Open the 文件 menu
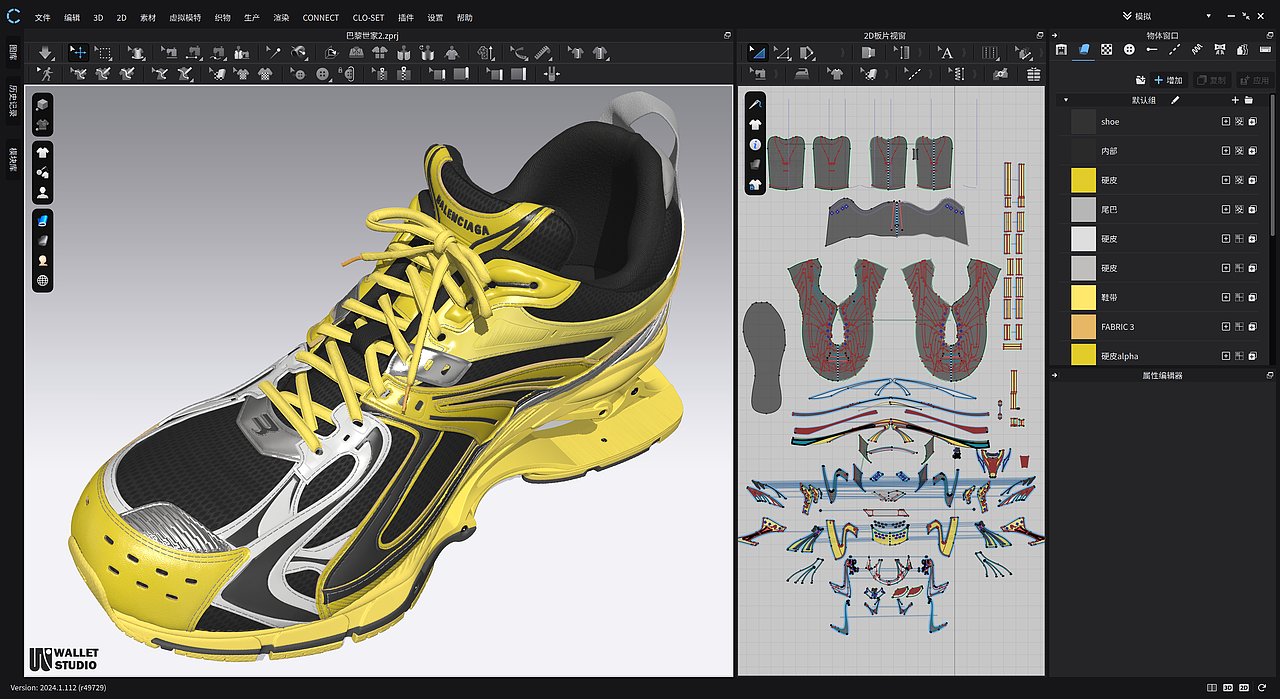 pyautogui.click(x=42, y=18)
